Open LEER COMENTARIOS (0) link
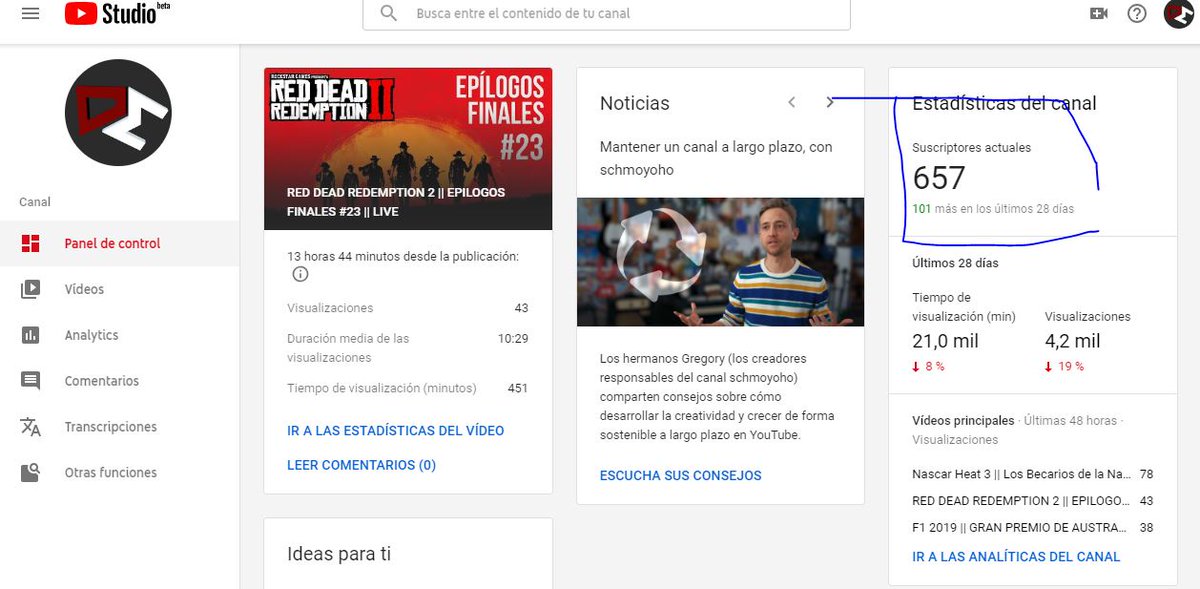 click(362, 465)
